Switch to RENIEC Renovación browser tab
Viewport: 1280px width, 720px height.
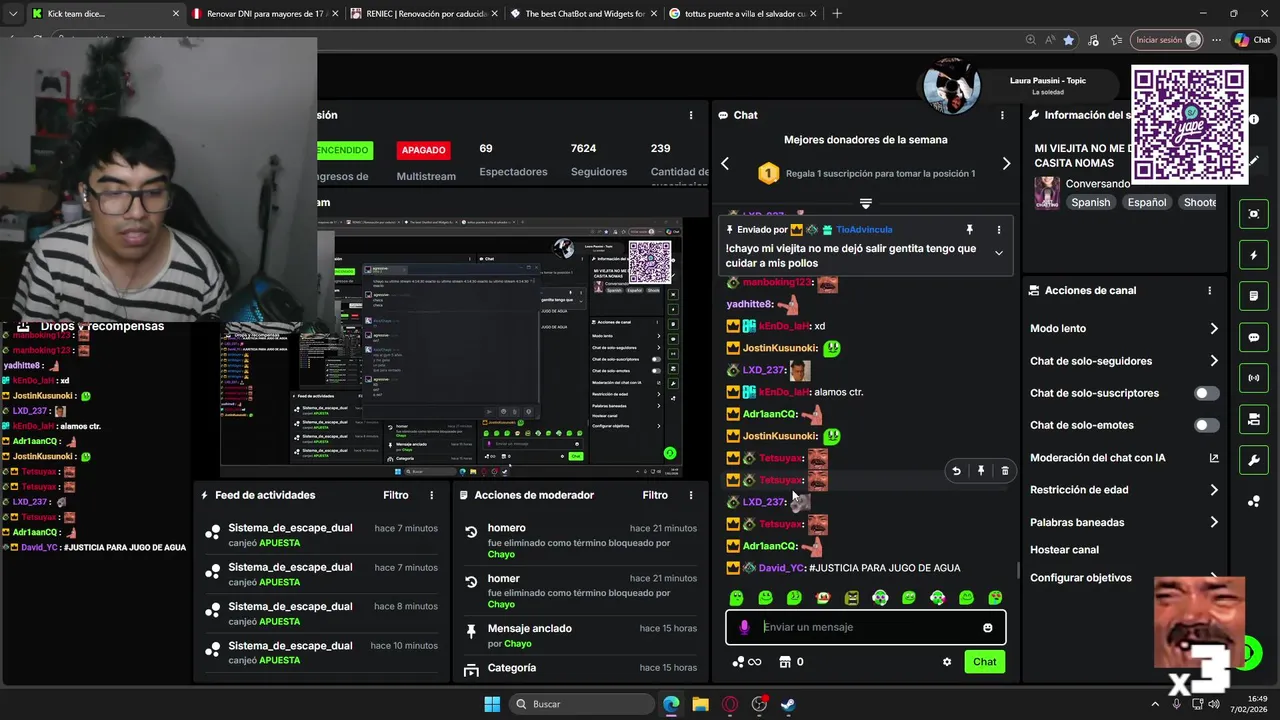click(x=423, y=14)
